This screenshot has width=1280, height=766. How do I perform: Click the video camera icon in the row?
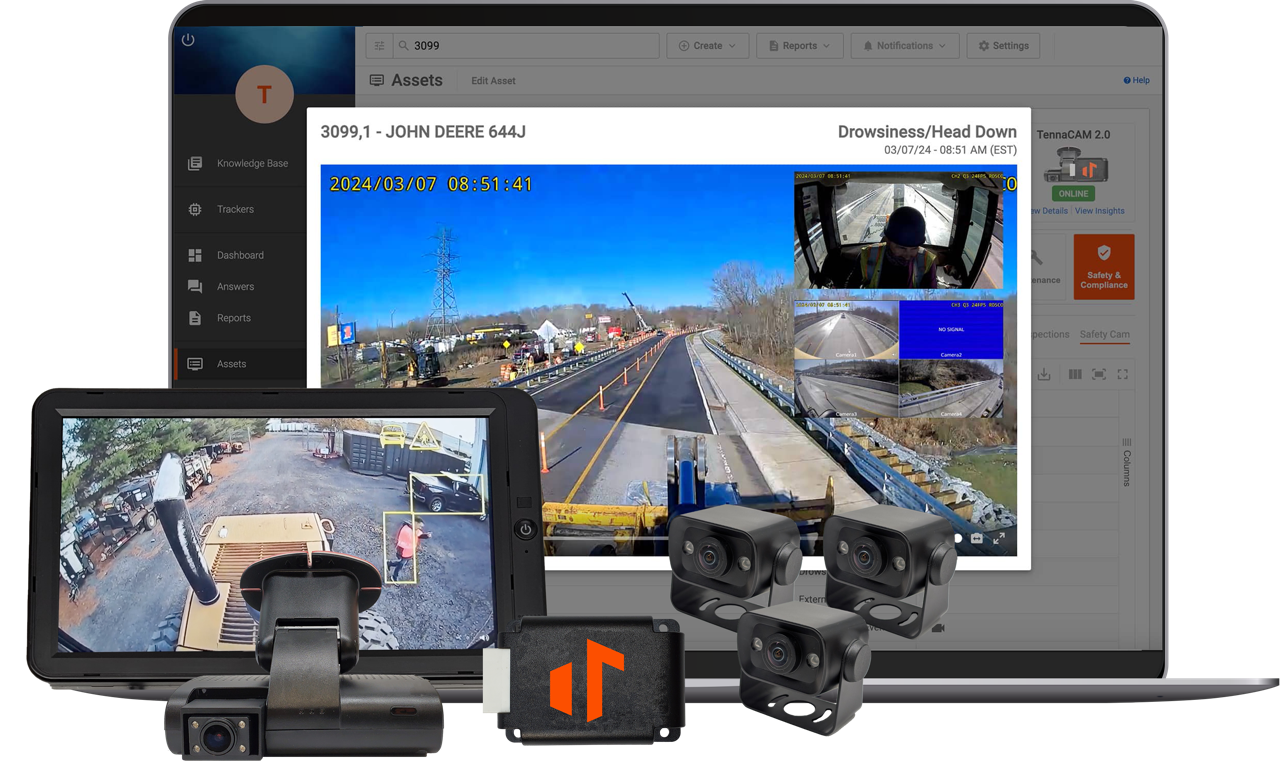938,628
